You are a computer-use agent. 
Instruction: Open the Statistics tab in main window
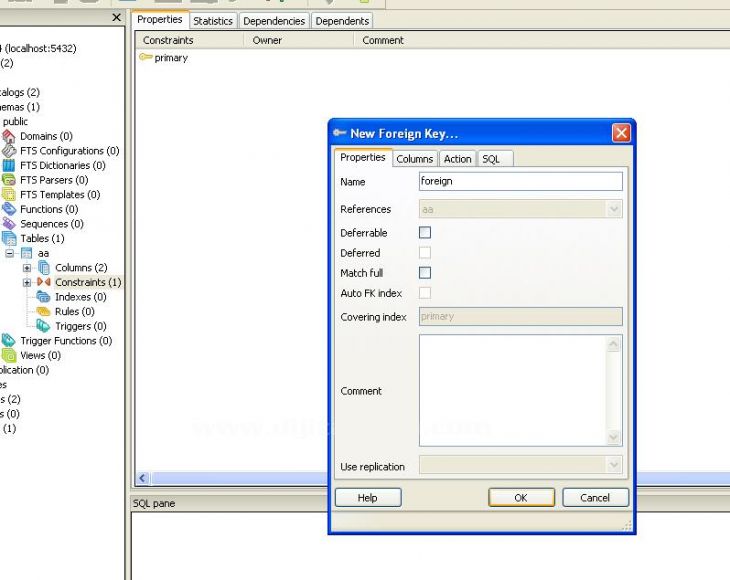coord(213,21)
